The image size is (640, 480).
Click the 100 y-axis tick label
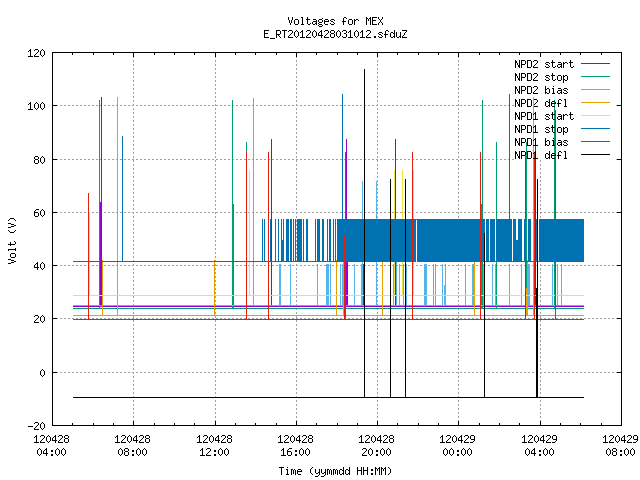36,106
